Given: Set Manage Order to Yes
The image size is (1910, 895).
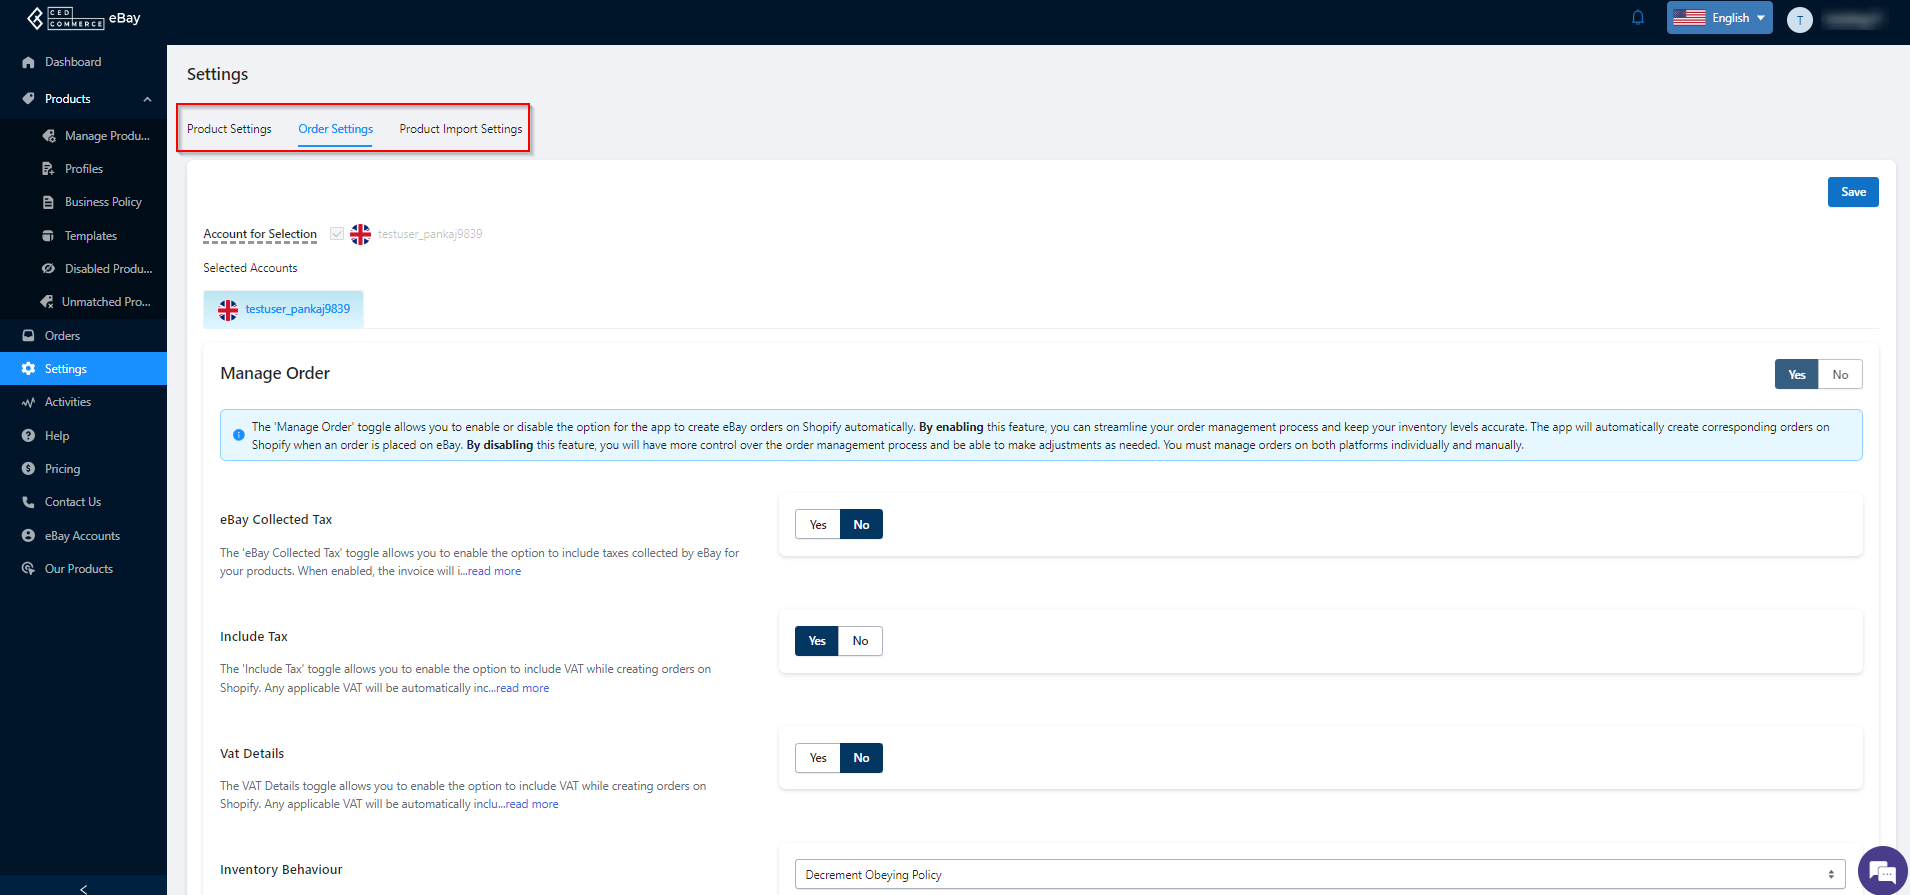Looking at the screenshot, I should point(1797,375).
